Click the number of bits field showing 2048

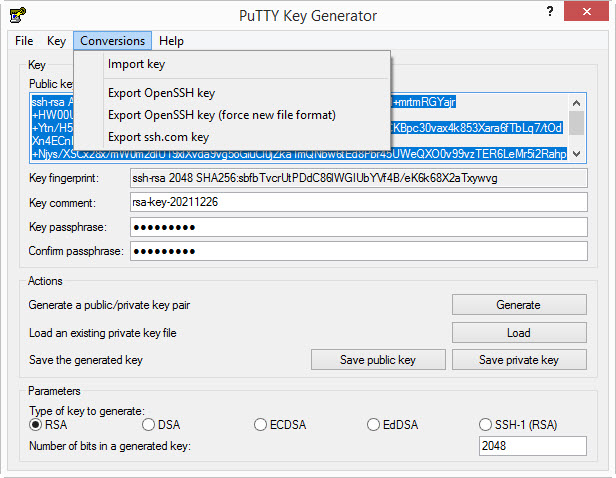[x=532, y=446]
